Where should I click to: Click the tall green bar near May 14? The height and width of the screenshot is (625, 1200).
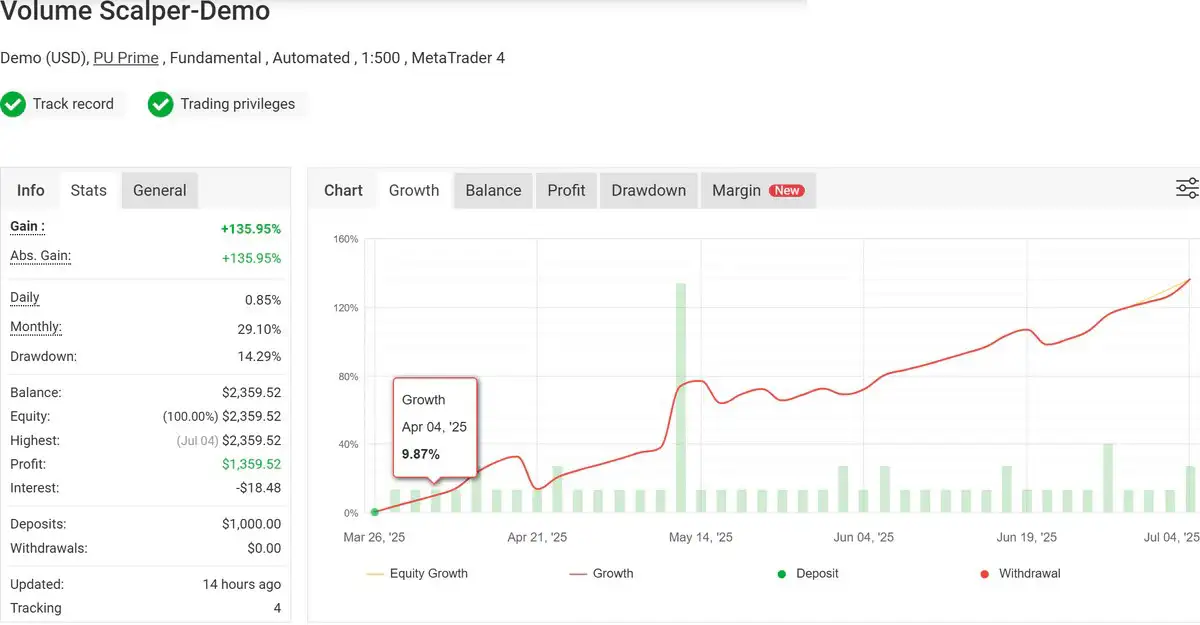(x=681, y=398)
